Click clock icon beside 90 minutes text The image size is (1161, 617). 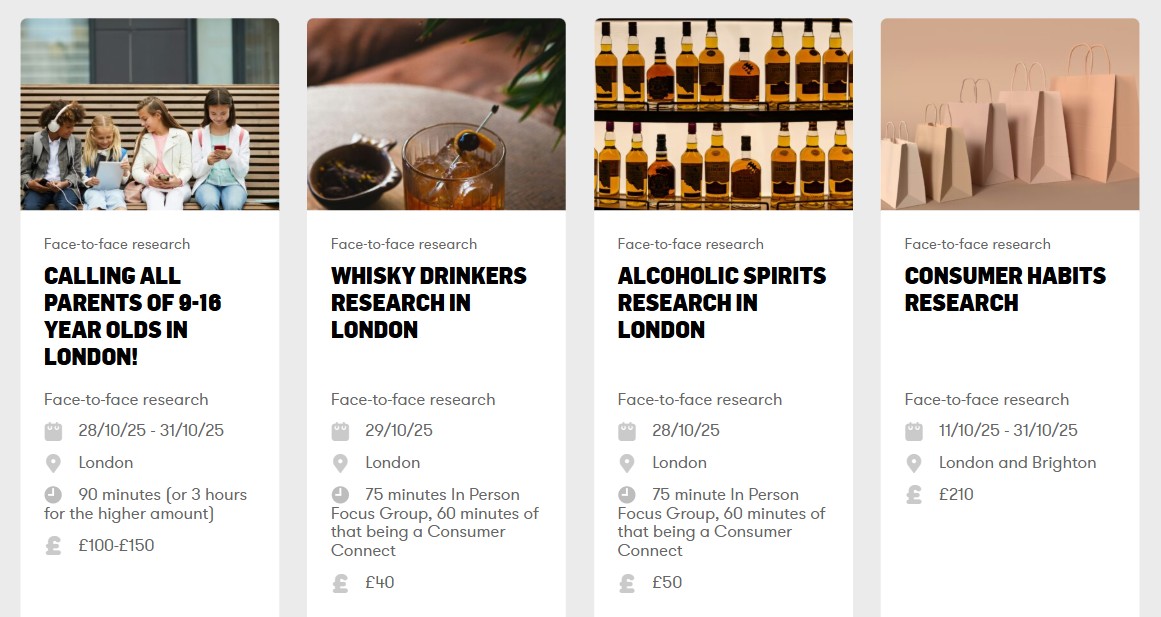[x=53, y=494]
